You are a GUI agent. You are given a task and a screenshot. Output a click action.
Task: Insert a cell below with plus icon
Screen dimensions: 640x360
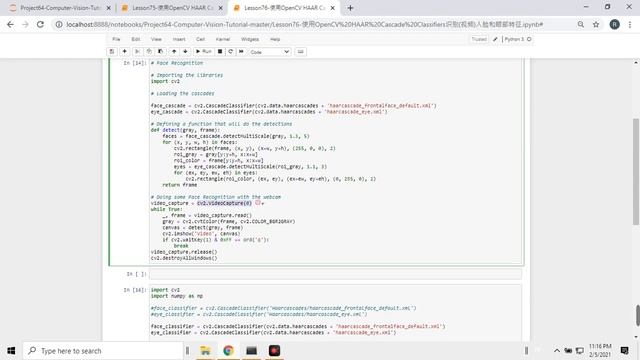click(124, 51)
